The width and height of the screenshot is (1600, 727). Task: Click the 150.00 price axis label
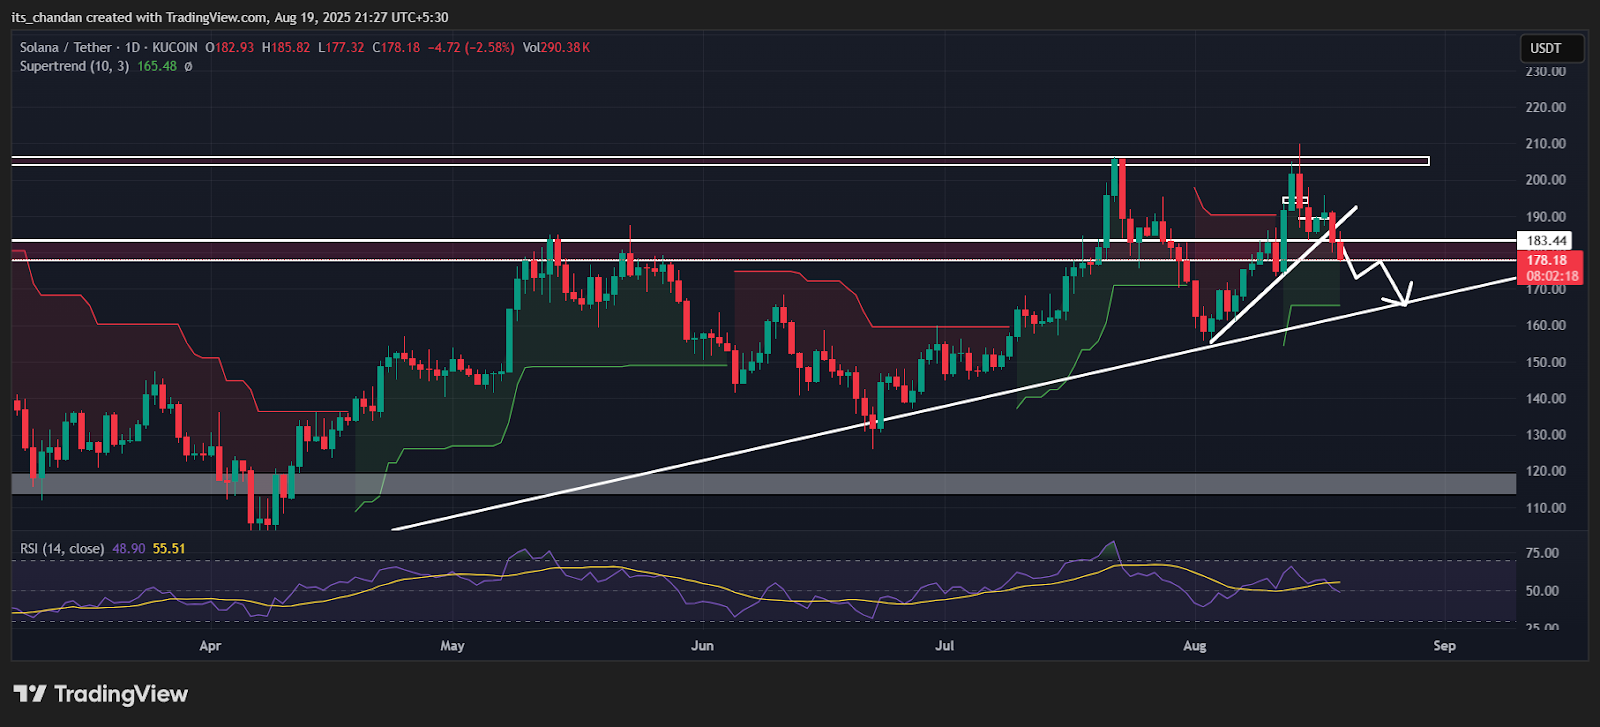(1546, 362)
